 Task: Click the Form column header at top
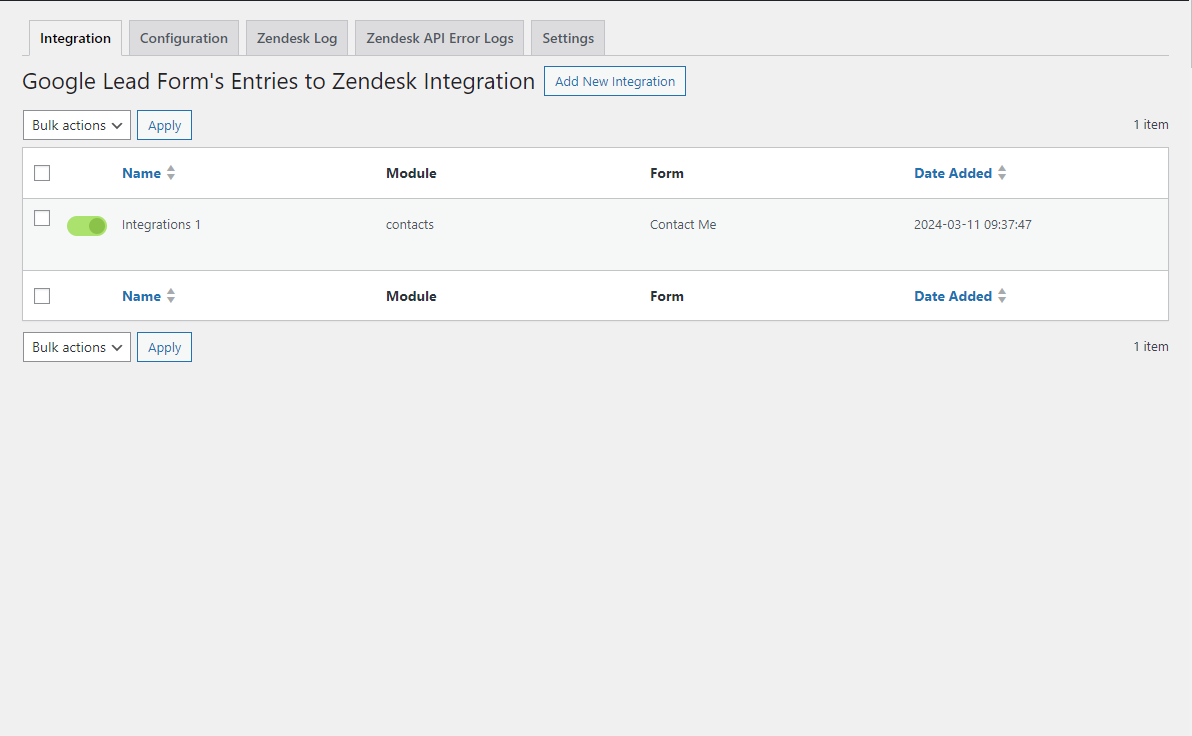coord(667,173)
